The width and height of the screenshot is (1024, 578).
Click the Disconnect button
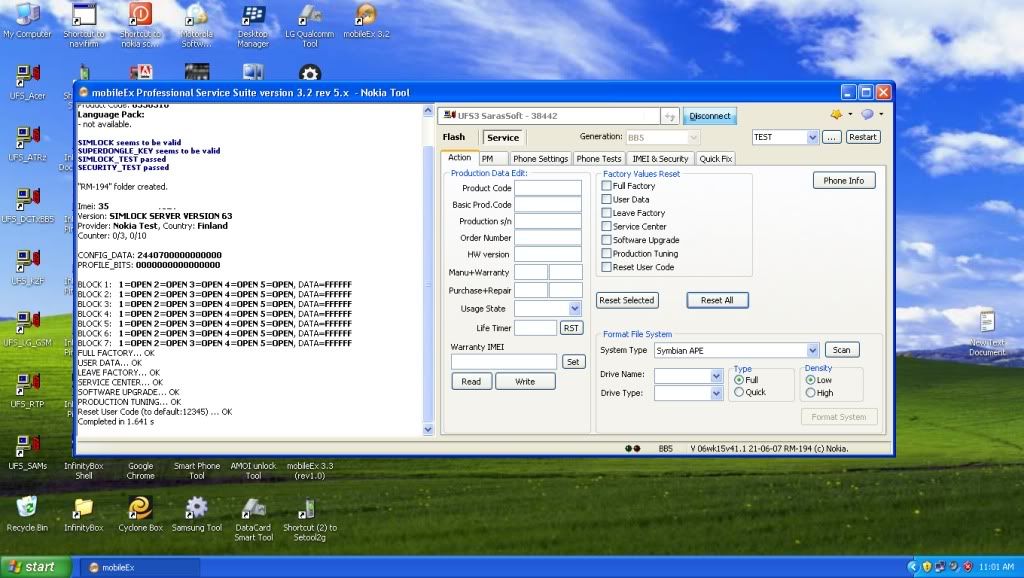(x=710, y=116)
